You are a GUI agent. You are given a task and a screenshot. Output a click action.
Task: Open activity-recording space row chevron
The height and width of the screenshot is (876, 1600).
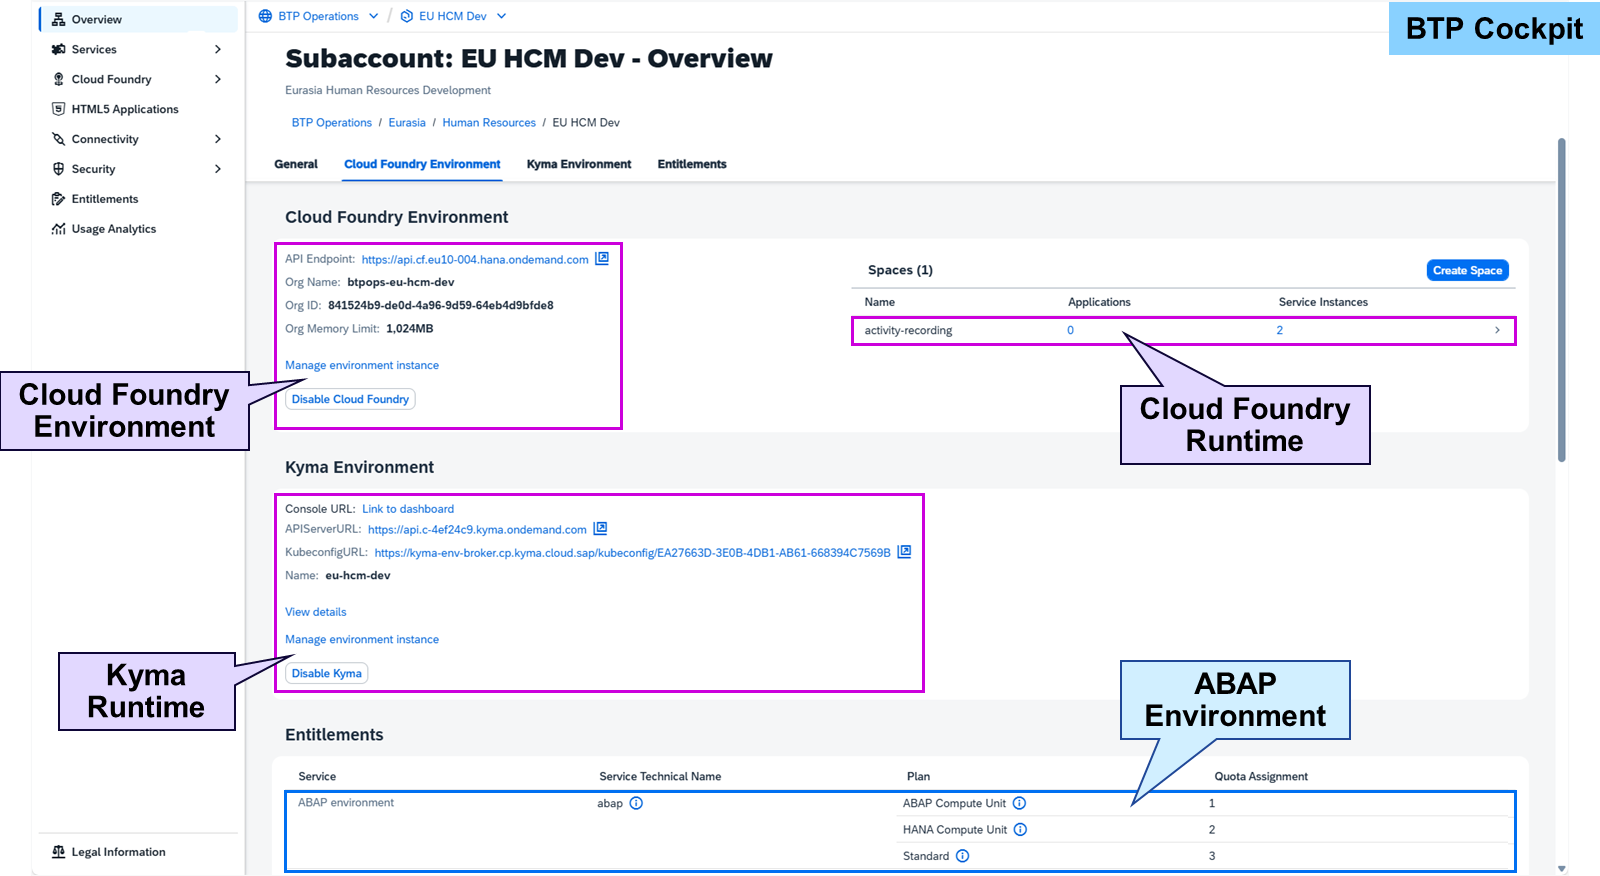(x=1497, y=330)
